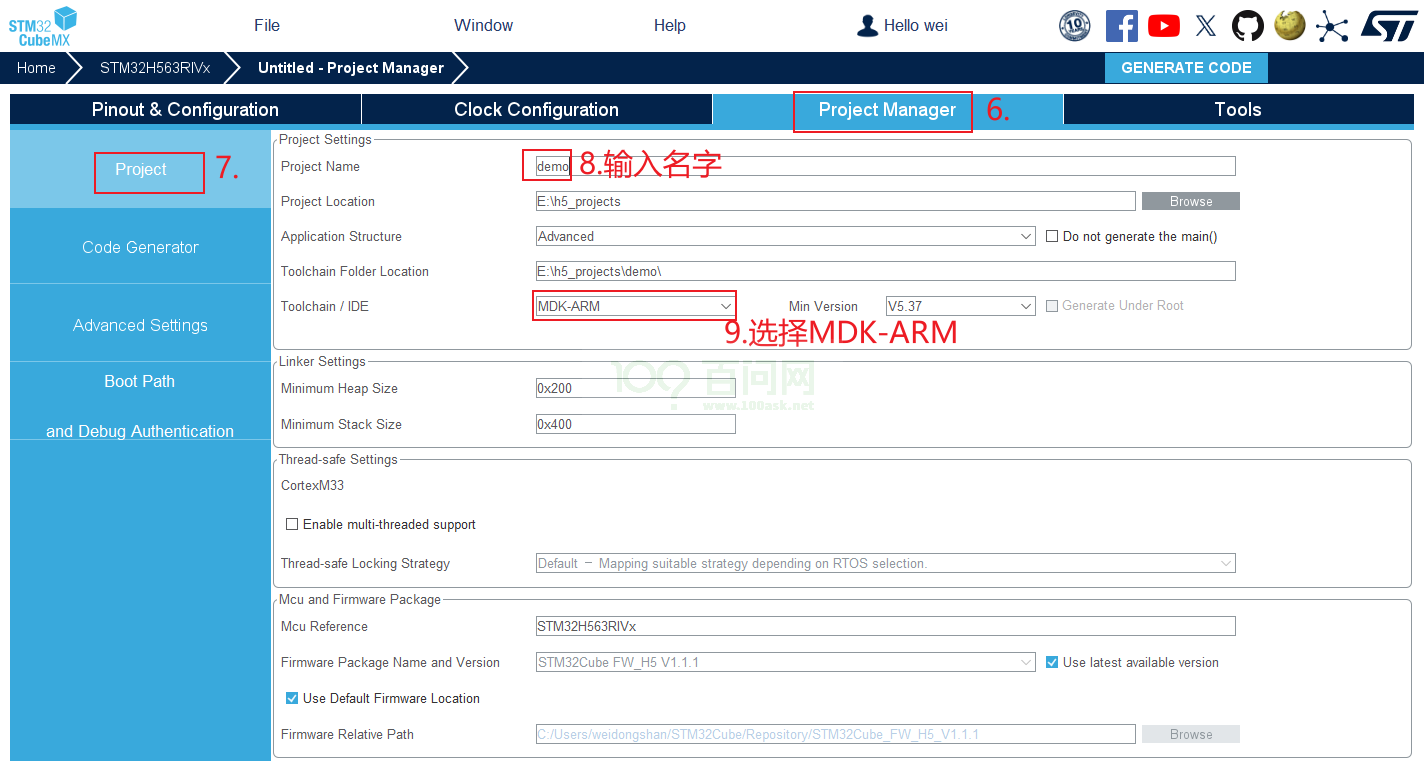Click the Minimum Heap Size label
This screenshot has height=771, width=1424.
[339, 388]
